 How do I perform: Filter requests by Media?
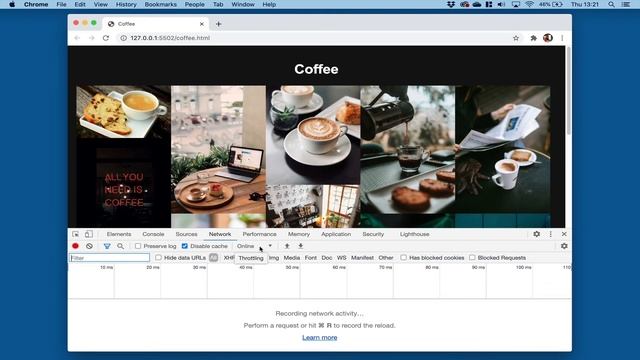(291, 258)
